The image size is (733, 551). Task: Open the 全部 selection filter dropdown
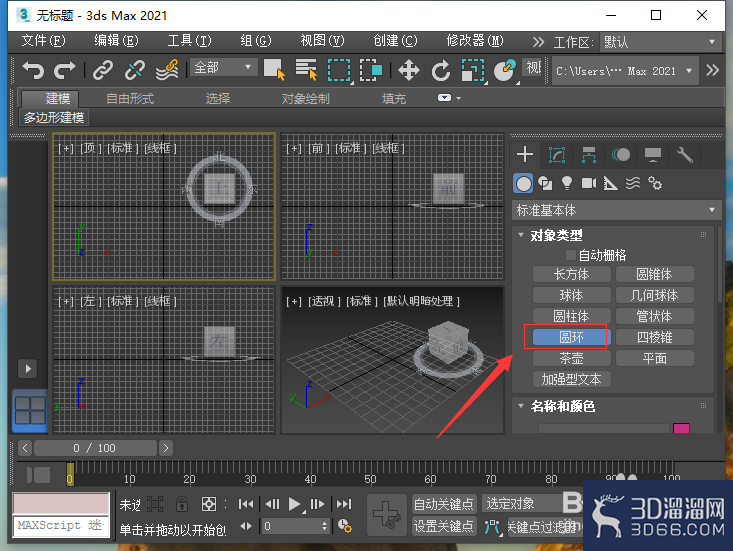223,67
